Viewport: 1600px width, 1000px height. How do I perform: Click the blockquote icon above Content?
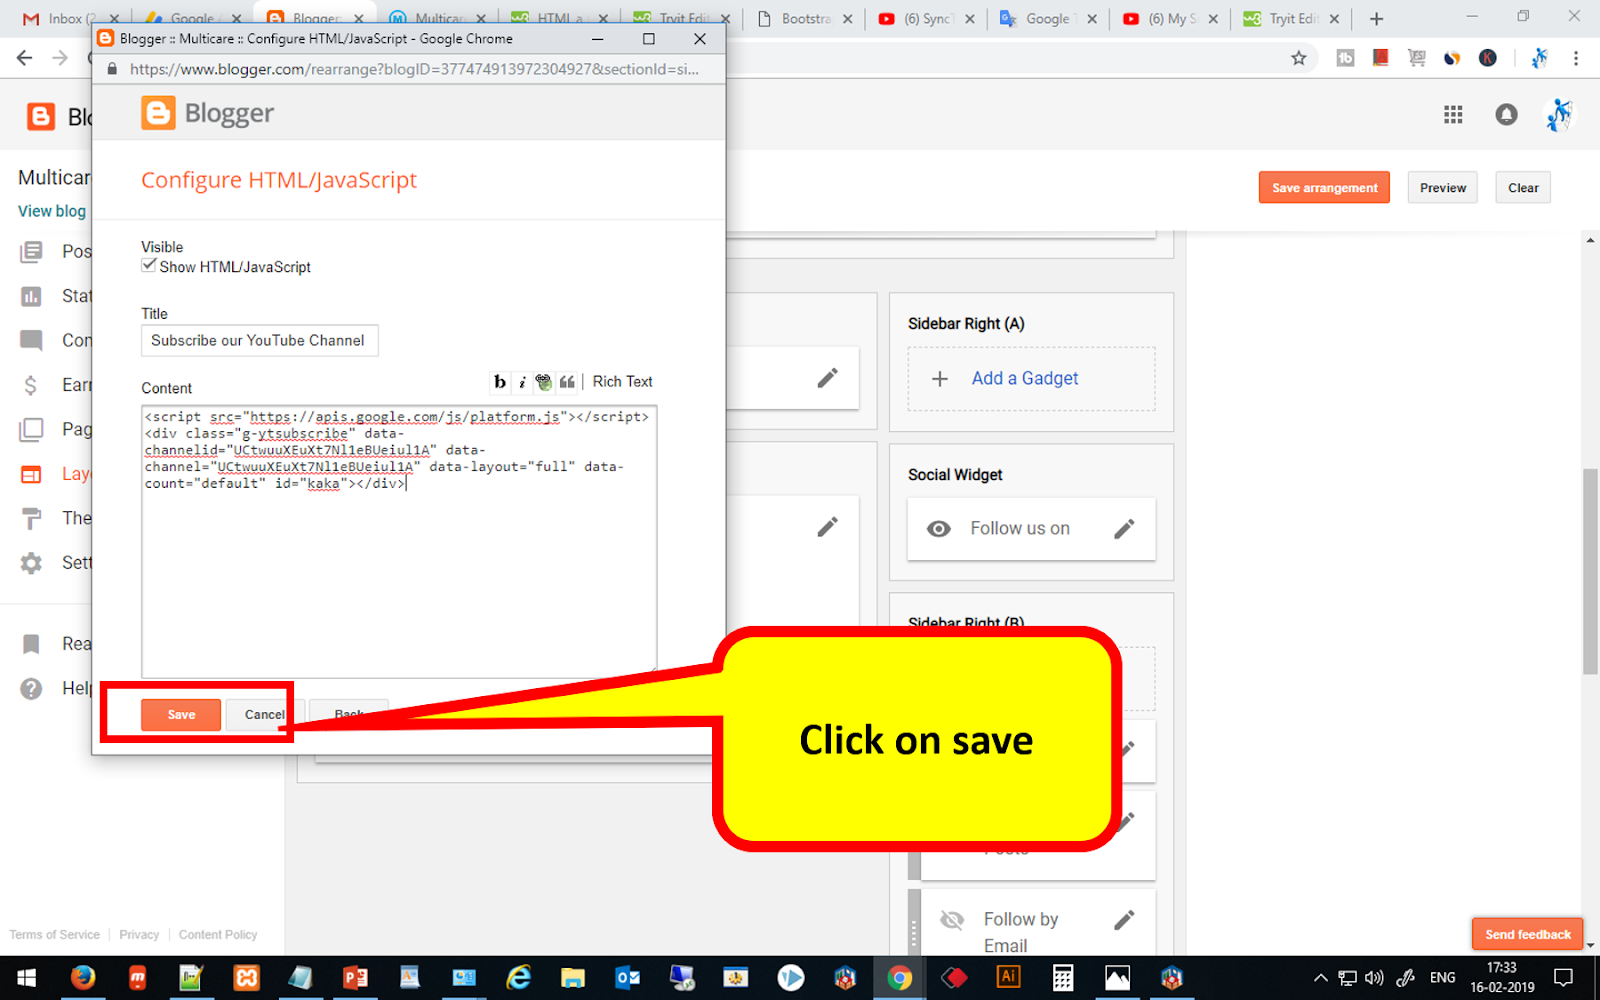567,381
